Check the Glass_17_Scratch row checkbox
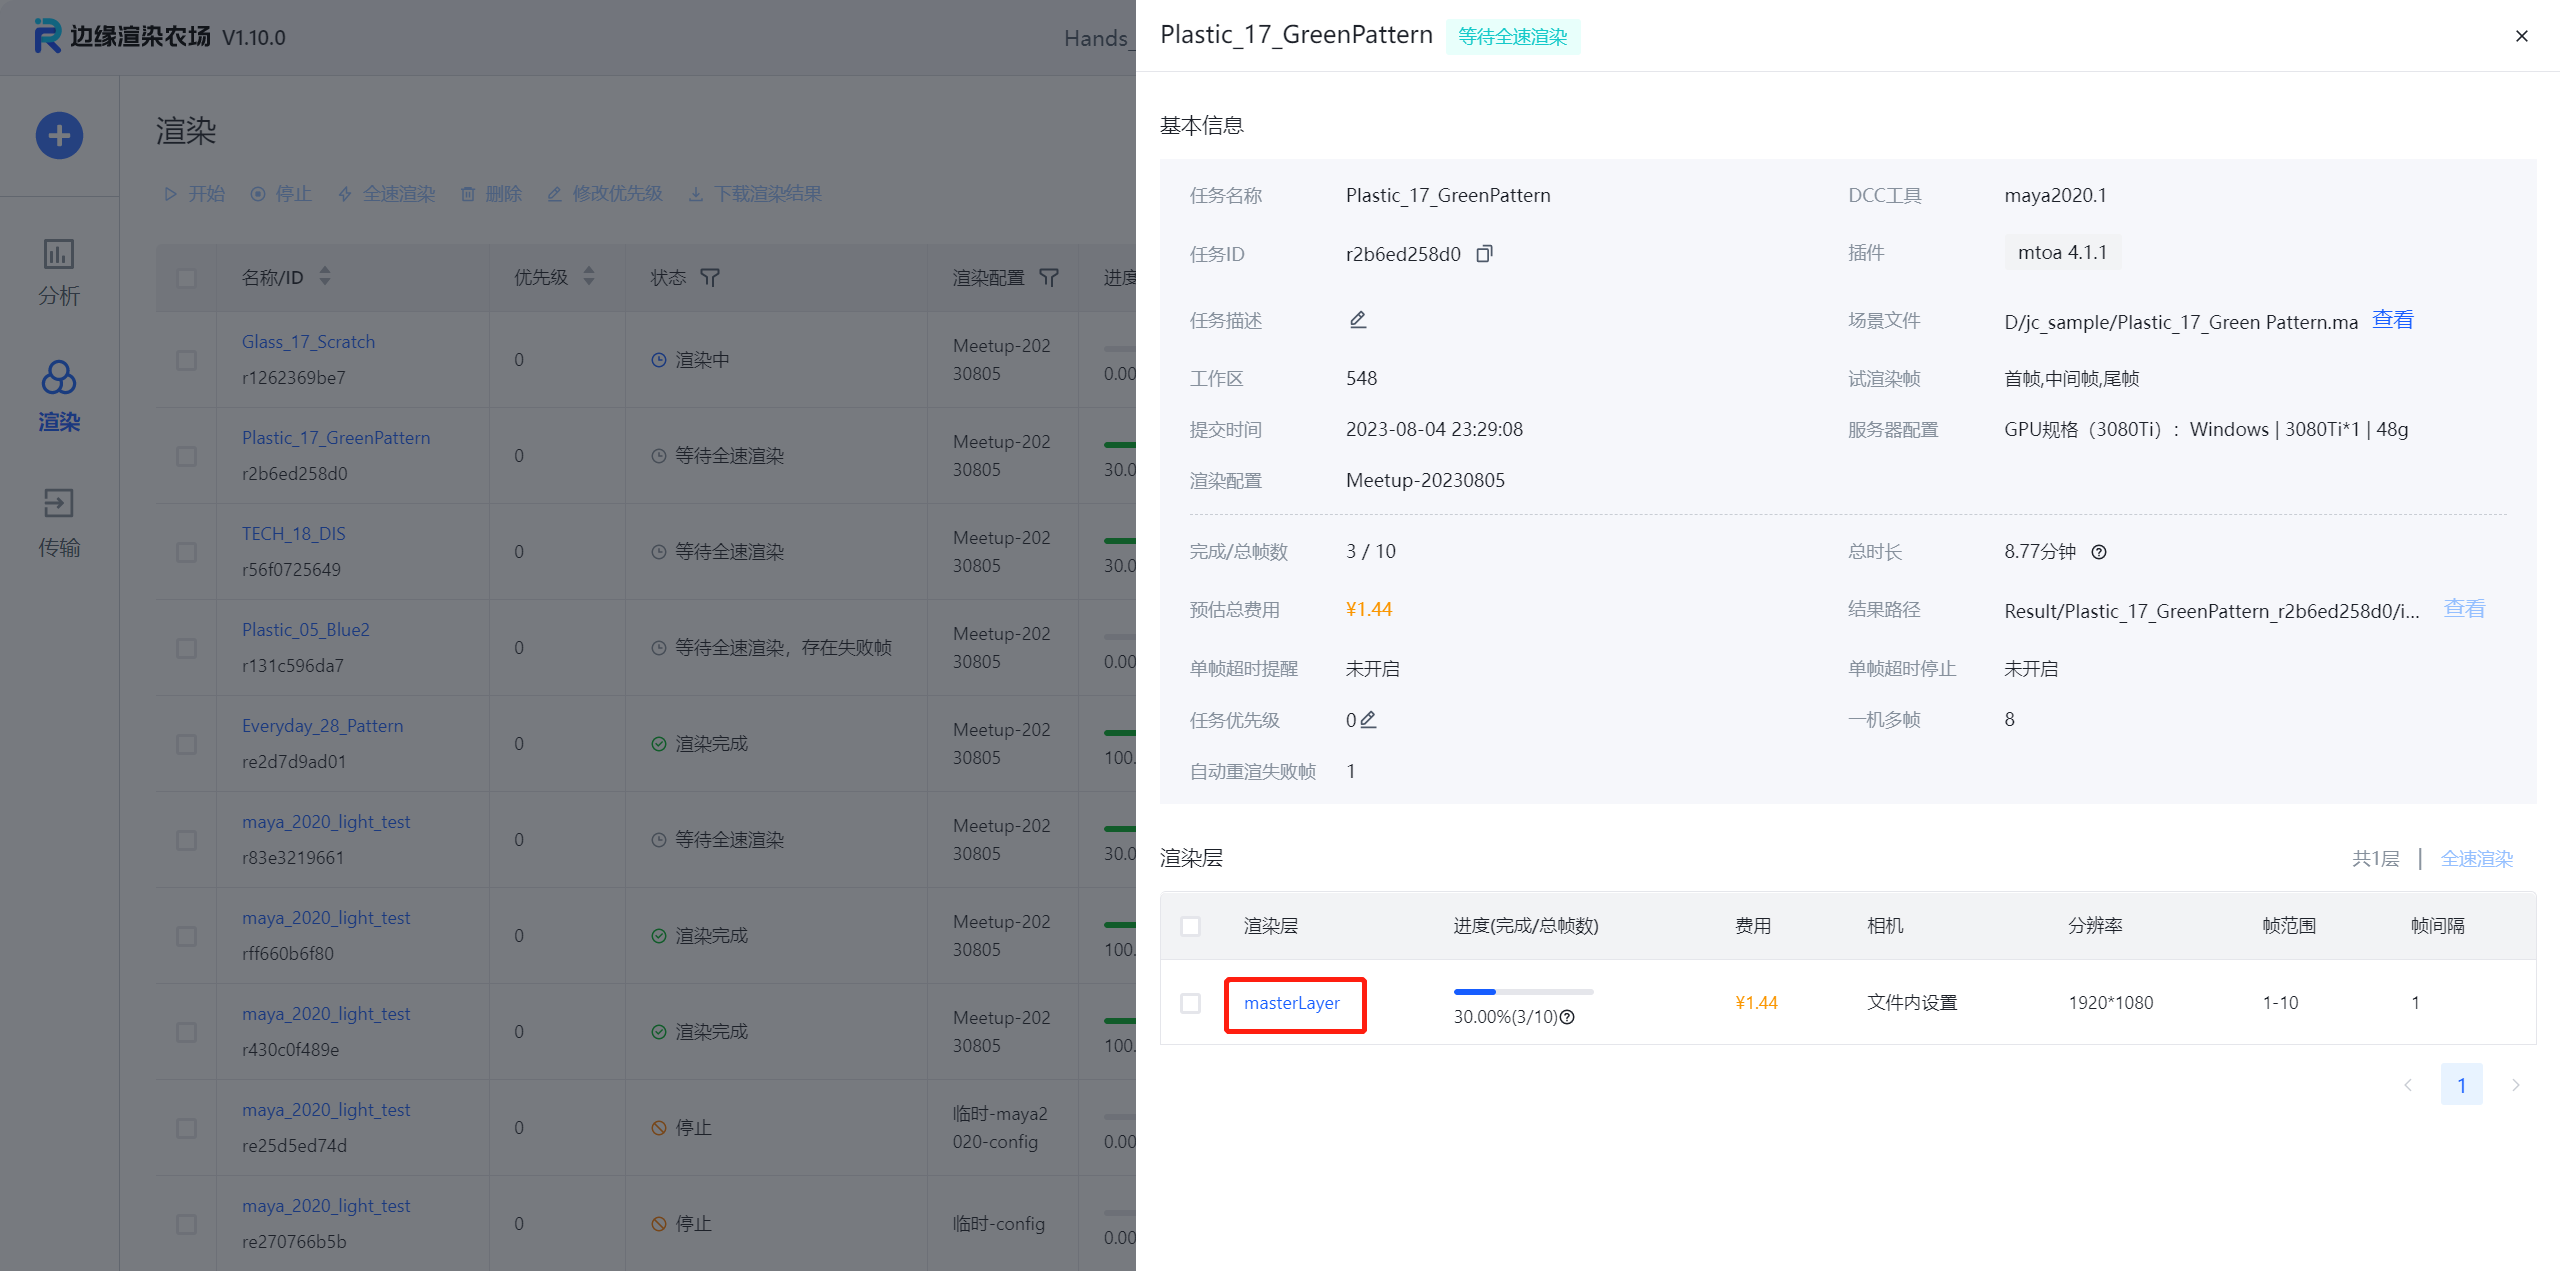 tap(186, 360)
